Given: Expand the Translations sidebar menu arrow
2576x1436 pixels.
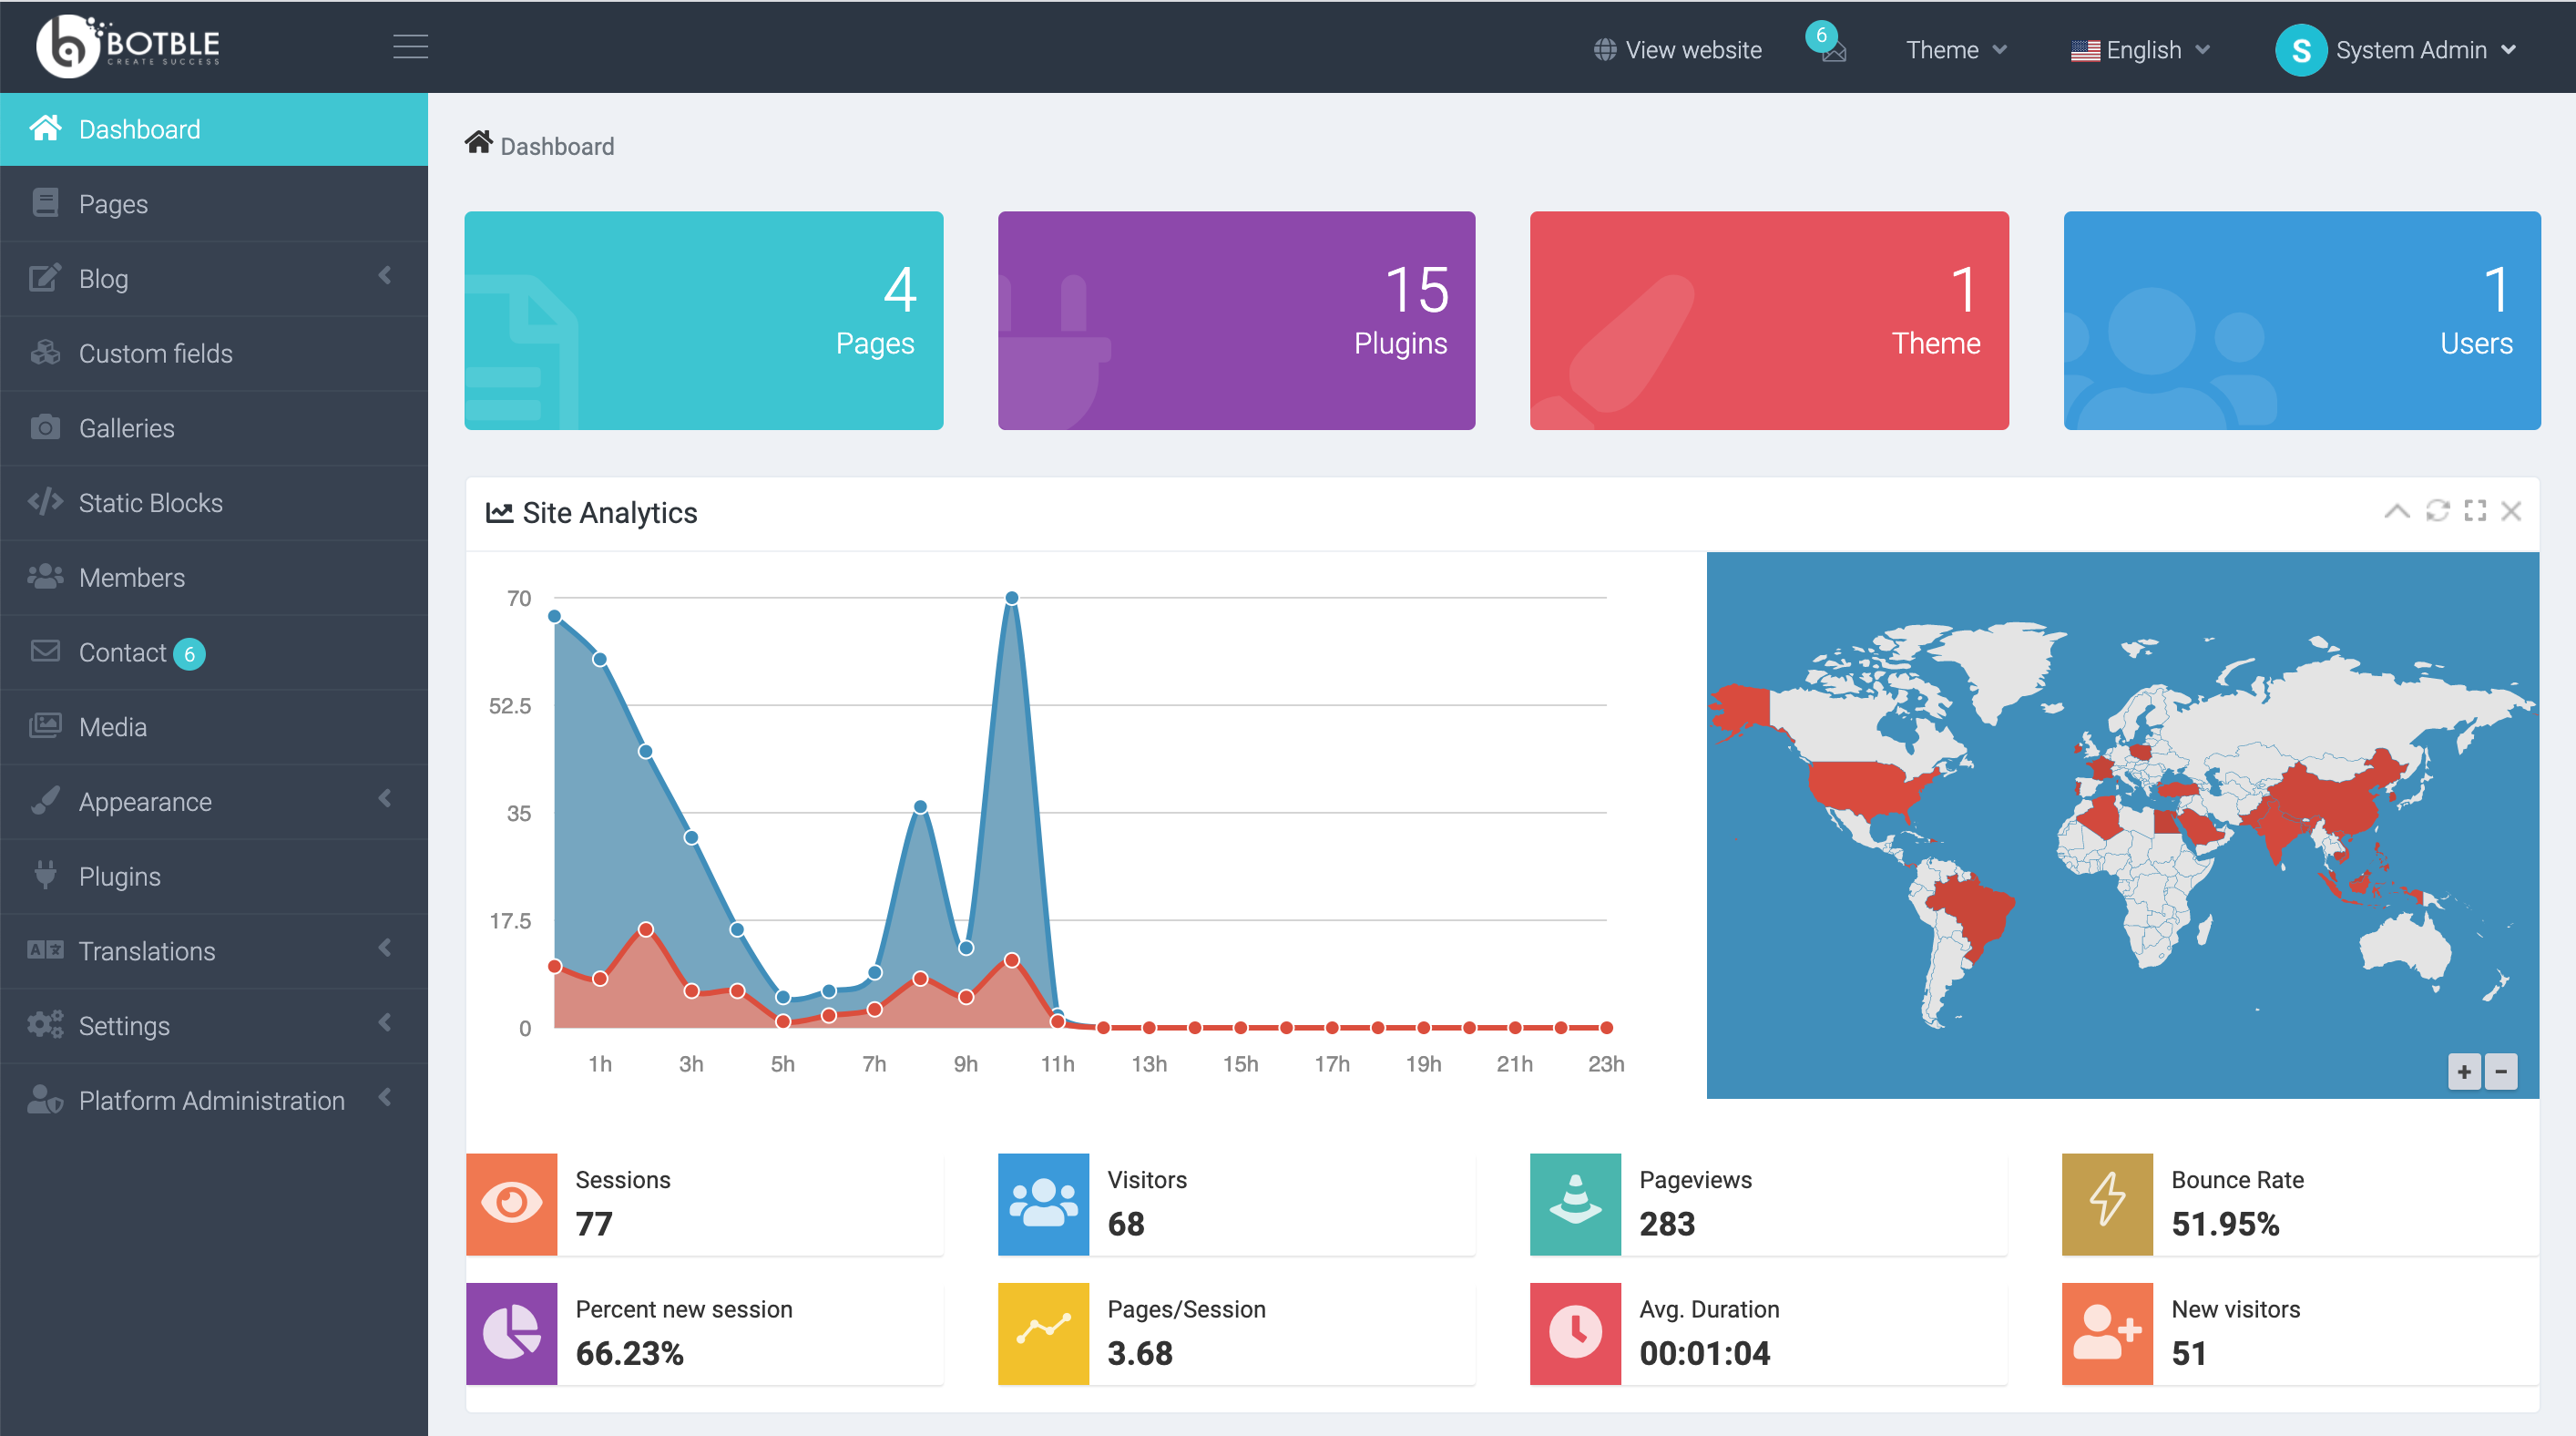Looking at the screenshot, I should pyautogui.click(x=385, y=948).
